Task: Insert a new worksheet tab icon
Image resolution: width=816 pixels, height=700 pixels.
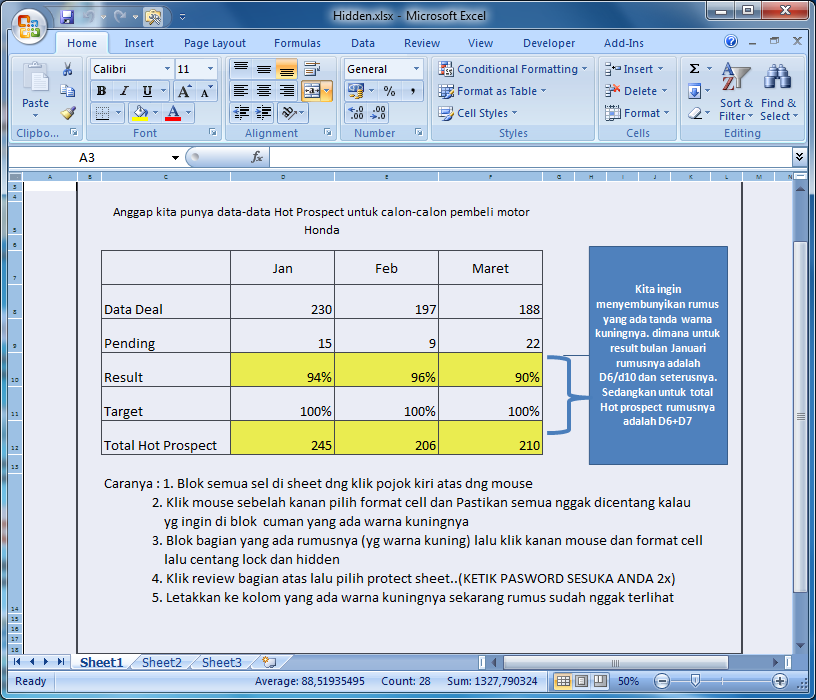Action: pyautogui.click(x=269, y=663)
